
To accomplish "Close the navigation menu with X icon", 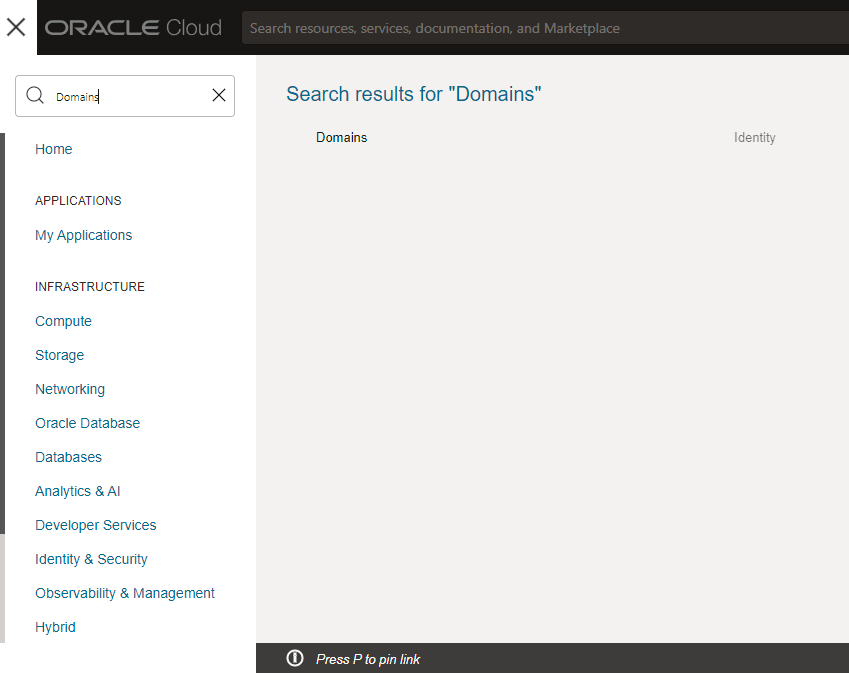I will 16,27.
